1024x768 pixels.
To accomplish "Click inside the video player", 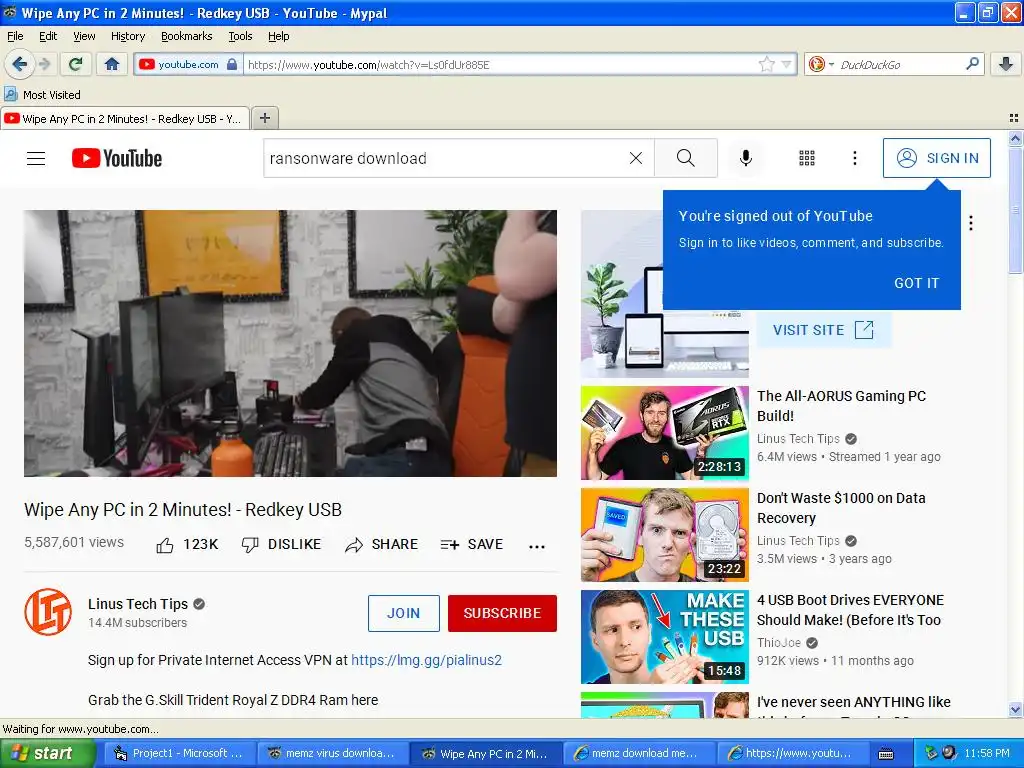I will [x=291, y=344].
